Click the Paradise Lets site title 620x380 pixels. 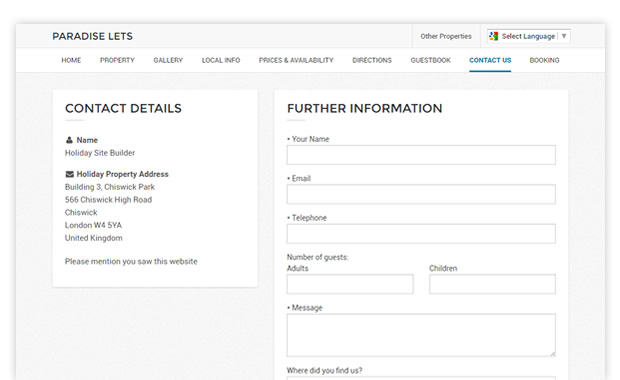[93, 36]
